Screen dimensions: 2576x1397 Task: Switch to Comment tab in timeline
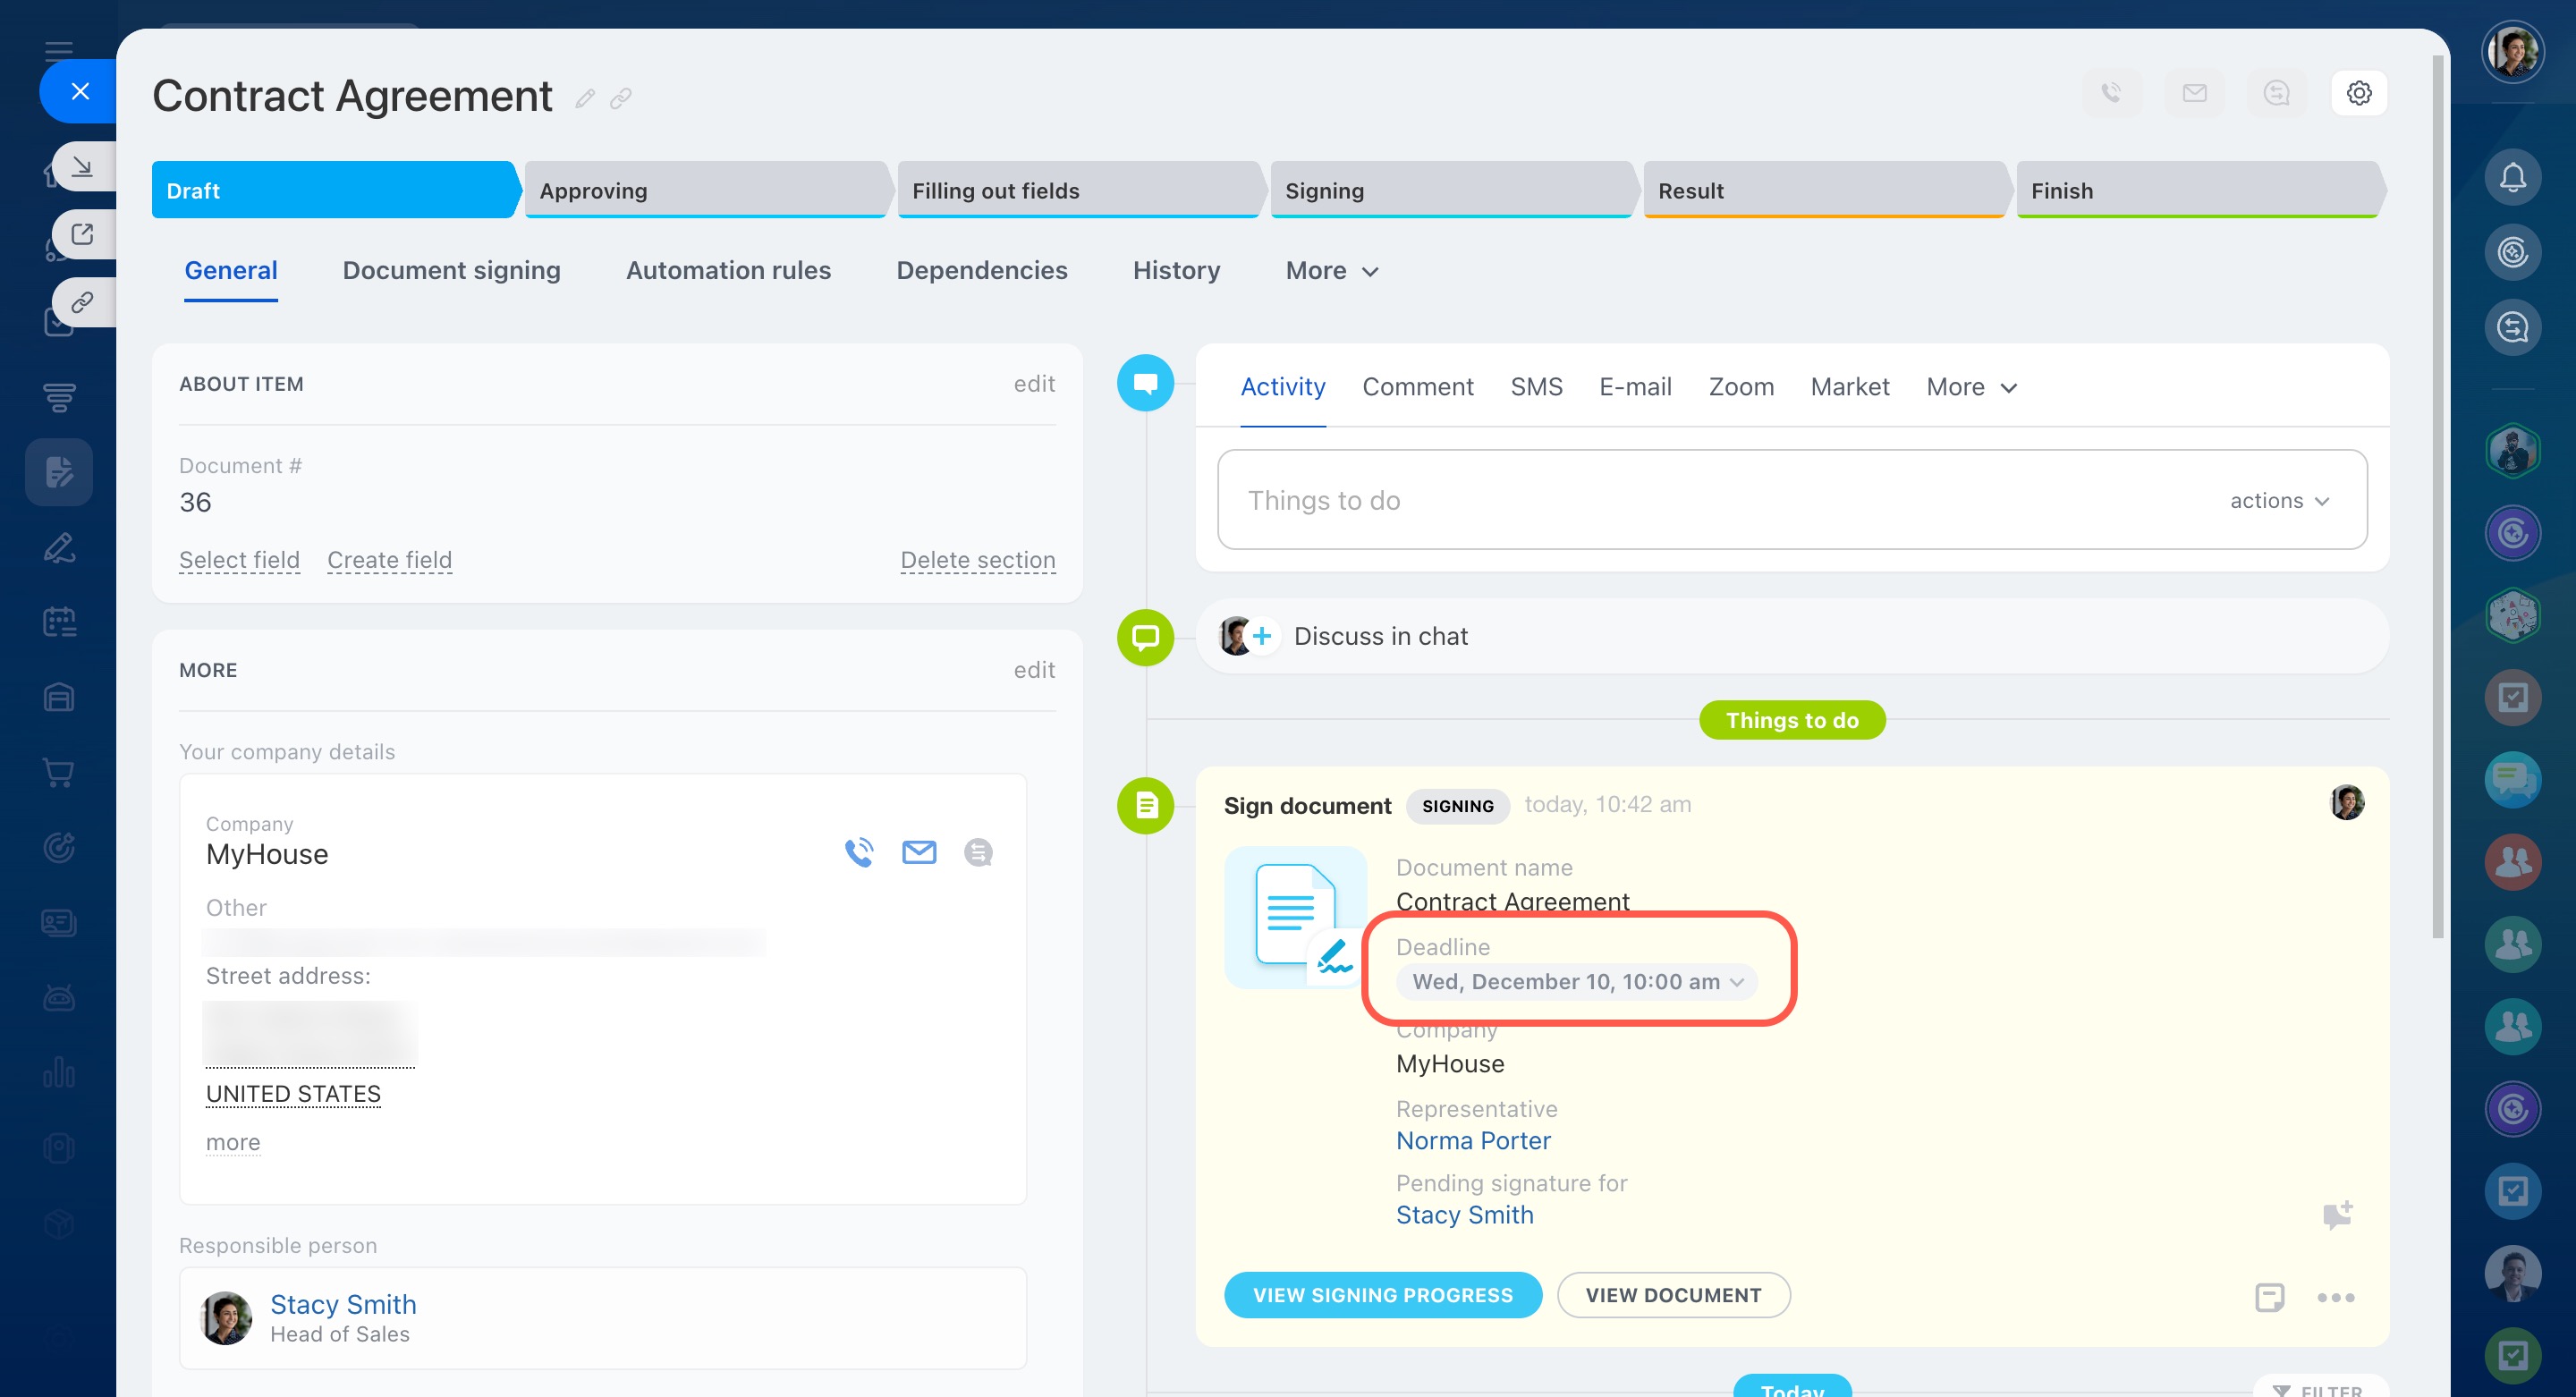1417,387
